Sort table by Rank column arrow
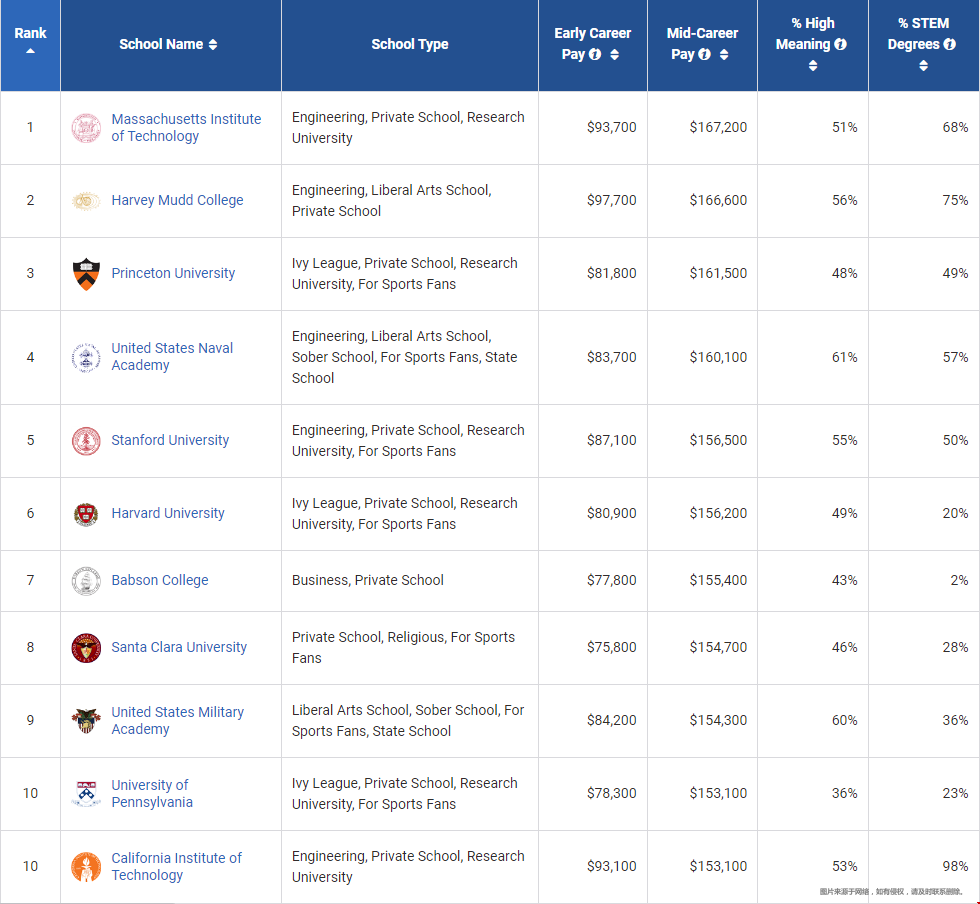Image resolution: width=980 pixels, height=904 pixels. pos(30,51)
